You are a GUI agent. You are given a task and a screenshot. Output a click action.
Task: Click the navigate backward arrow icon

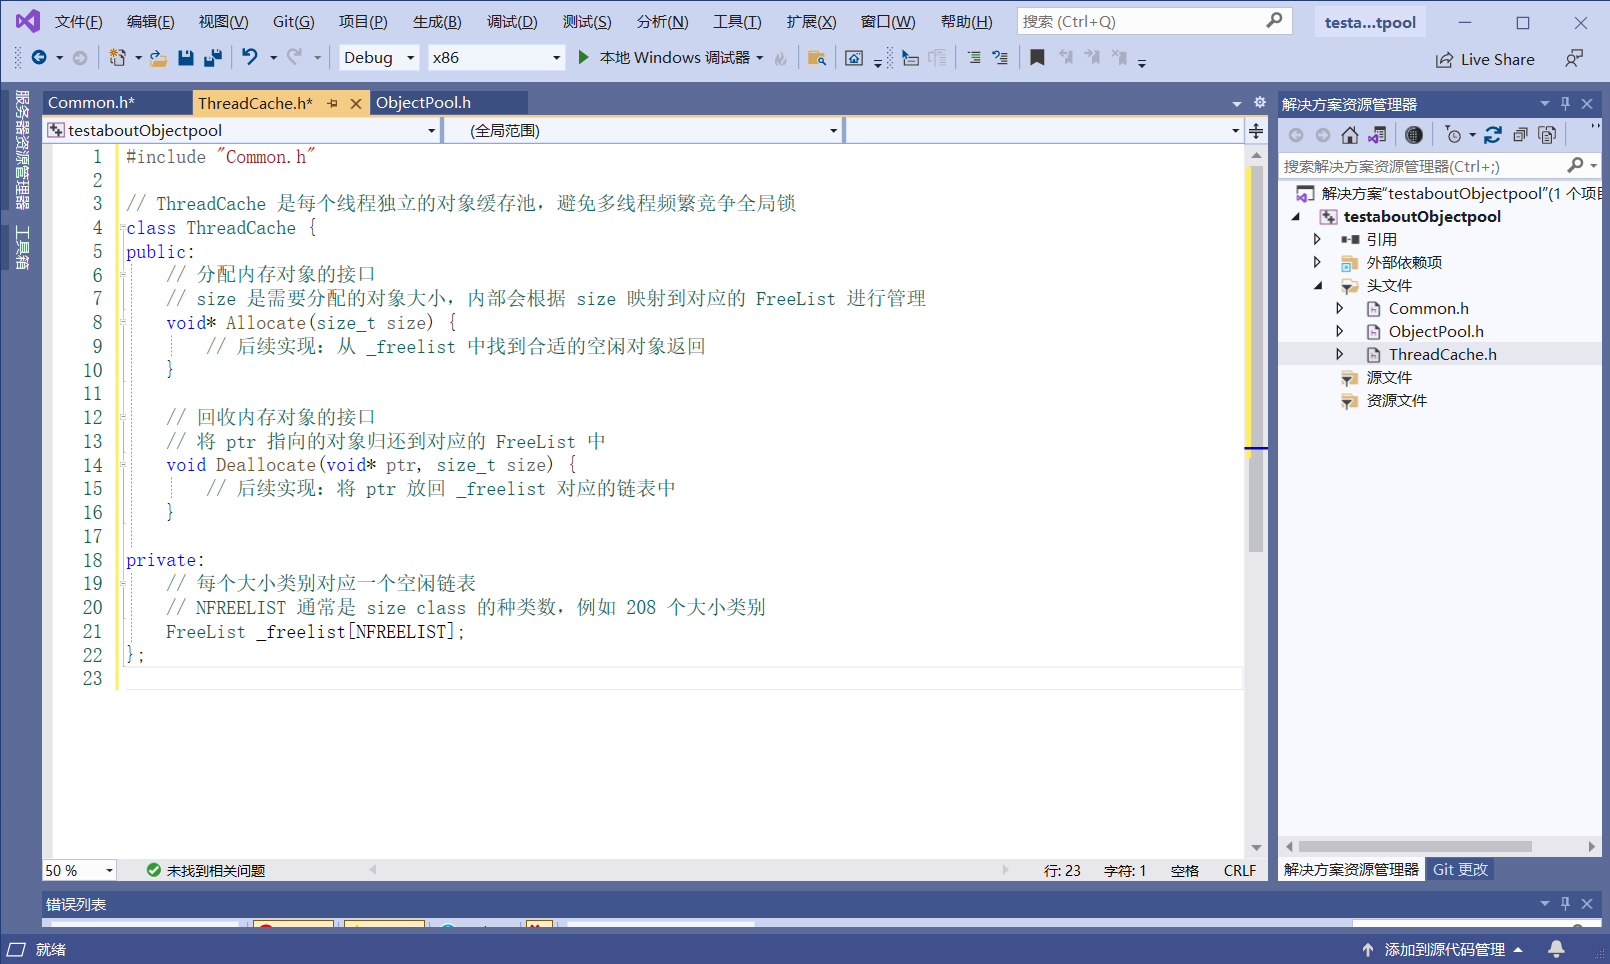[x=39, y=58]
